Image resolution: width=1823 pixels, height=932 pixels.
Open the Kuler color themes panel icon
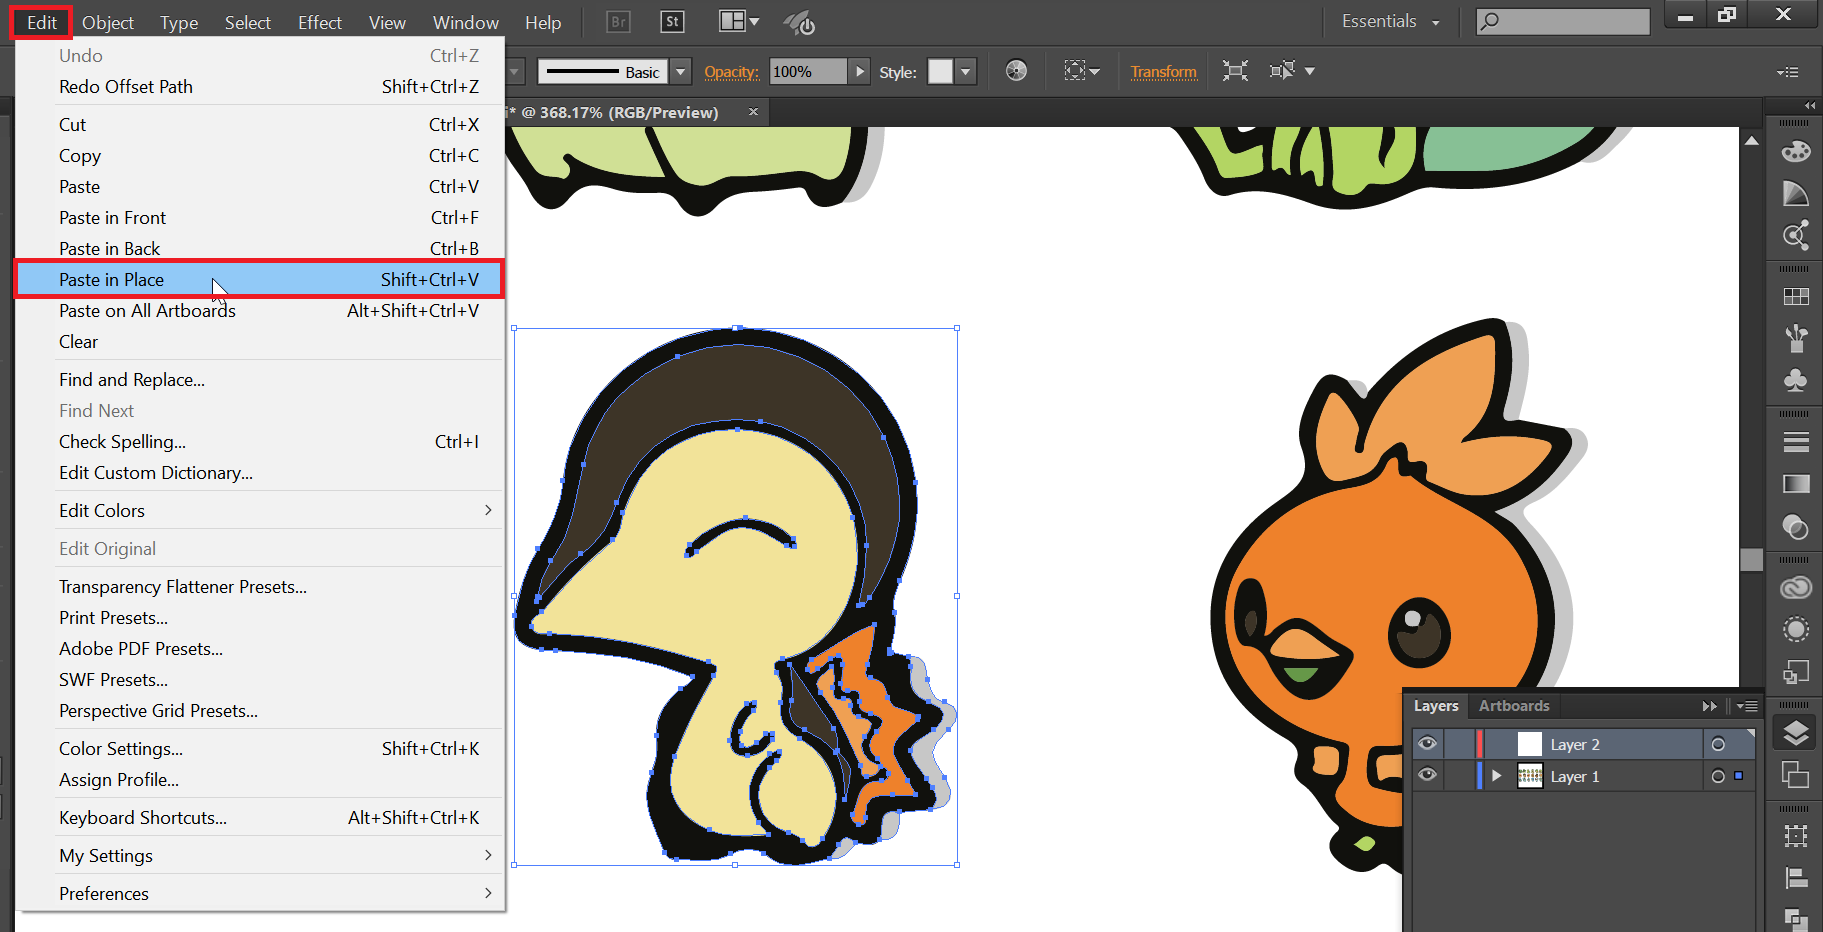(1796, 235)
